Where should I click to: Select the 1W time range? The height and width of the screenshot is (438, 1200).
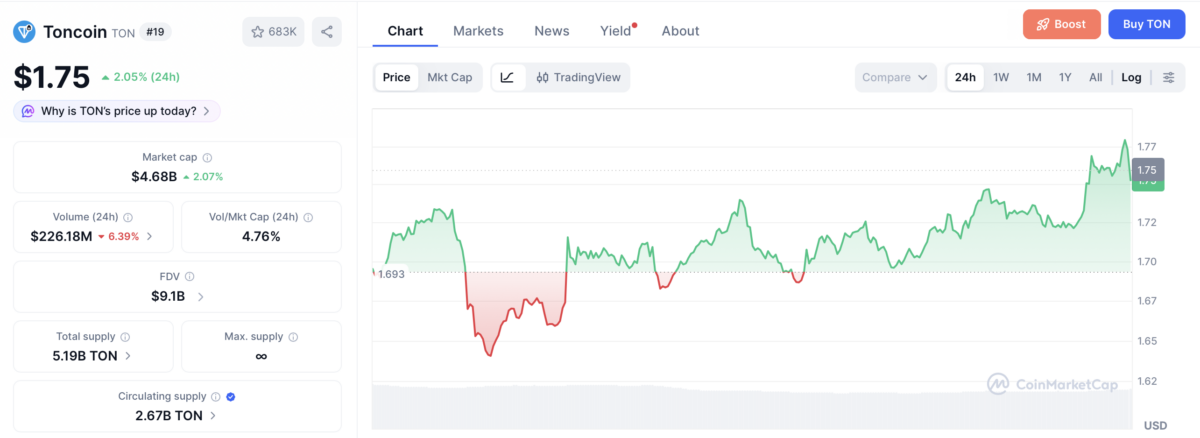click(1001, 77)
